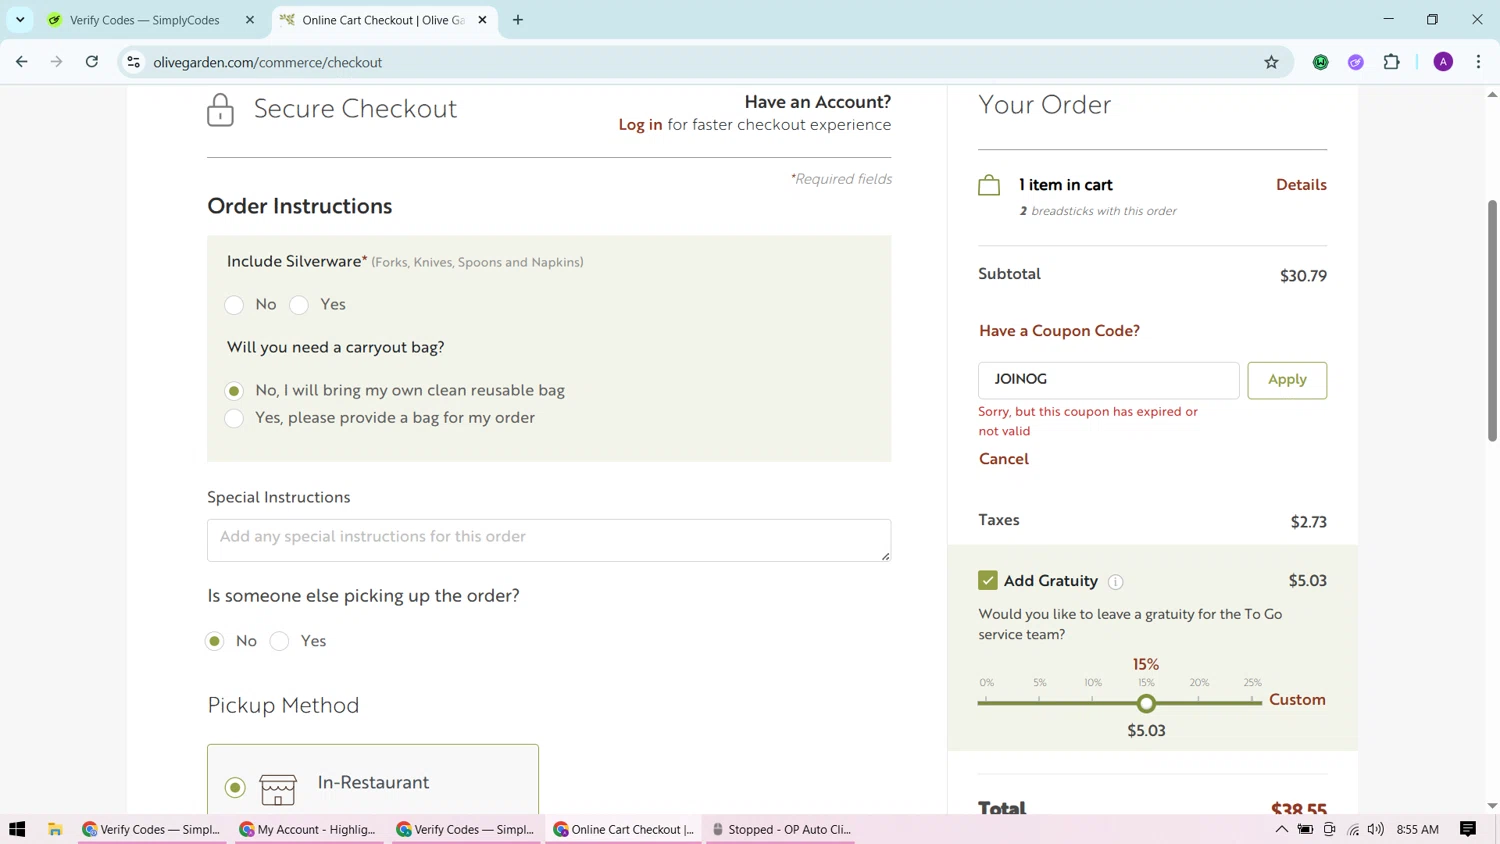Click the gratuity slider handle at 15%
Screen dimensions: 1500x844
(x=1146, y=704)
